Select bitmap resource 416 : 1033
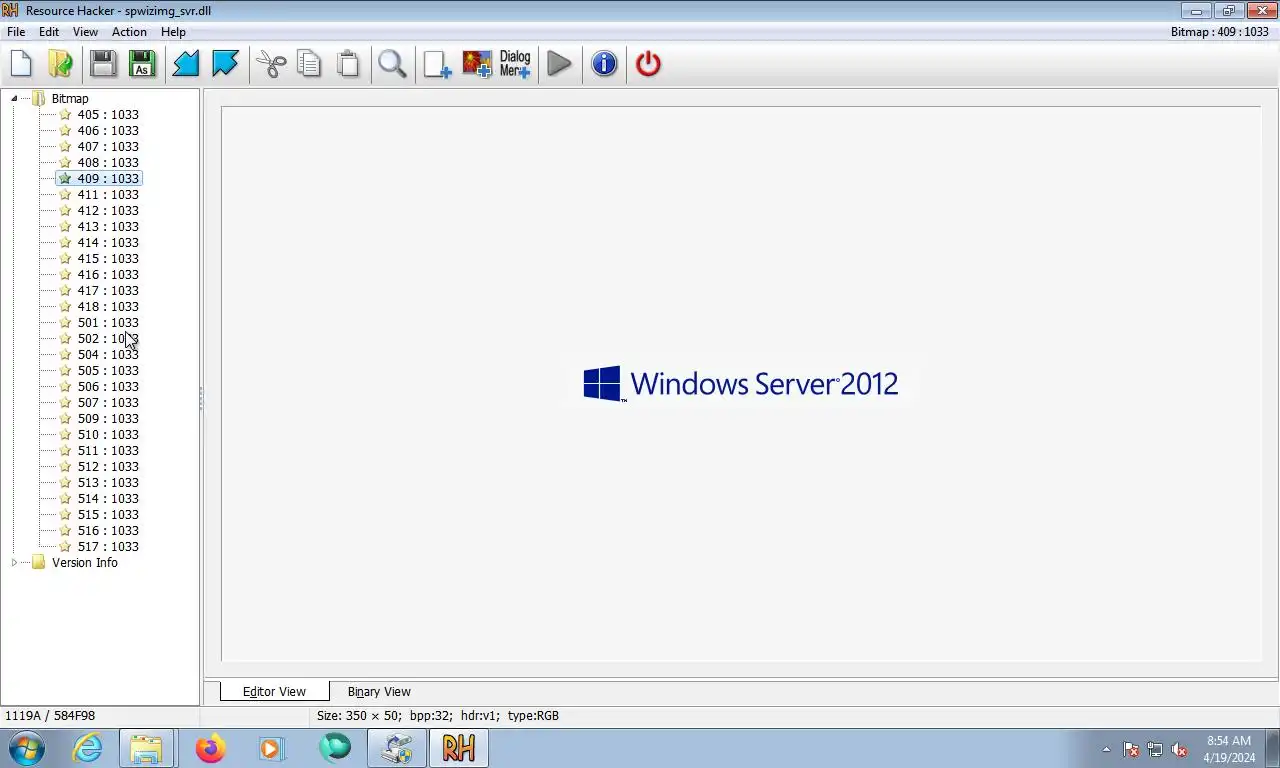Image resolution: width=1280 pixels, height=768 pixels. click(x=108, y=274)
